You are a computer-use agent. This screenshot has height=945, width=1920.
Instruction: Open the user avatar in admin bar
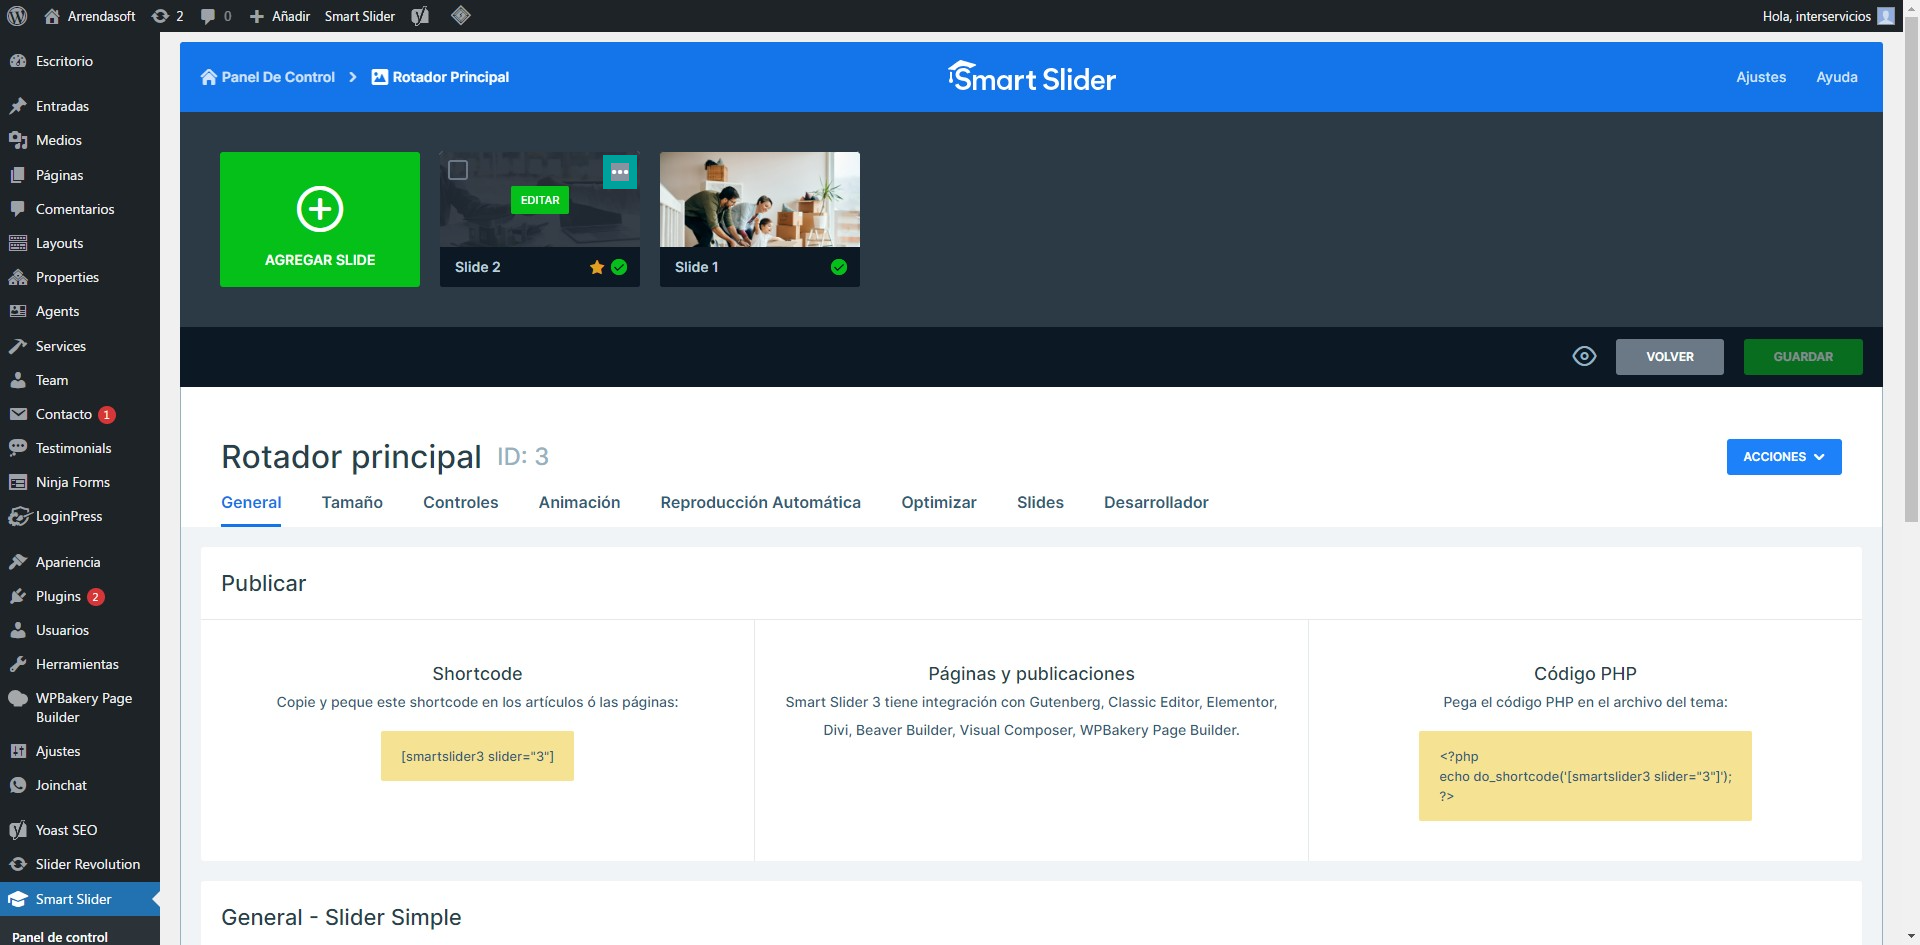point(1886,16)
